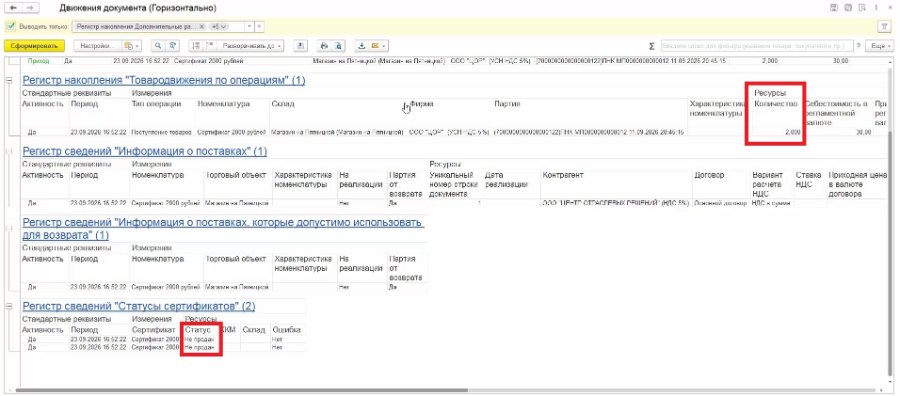Select the 'Дата реализации' column header
Viewport: 900px width, 396px height.
(x=506, y=180)
